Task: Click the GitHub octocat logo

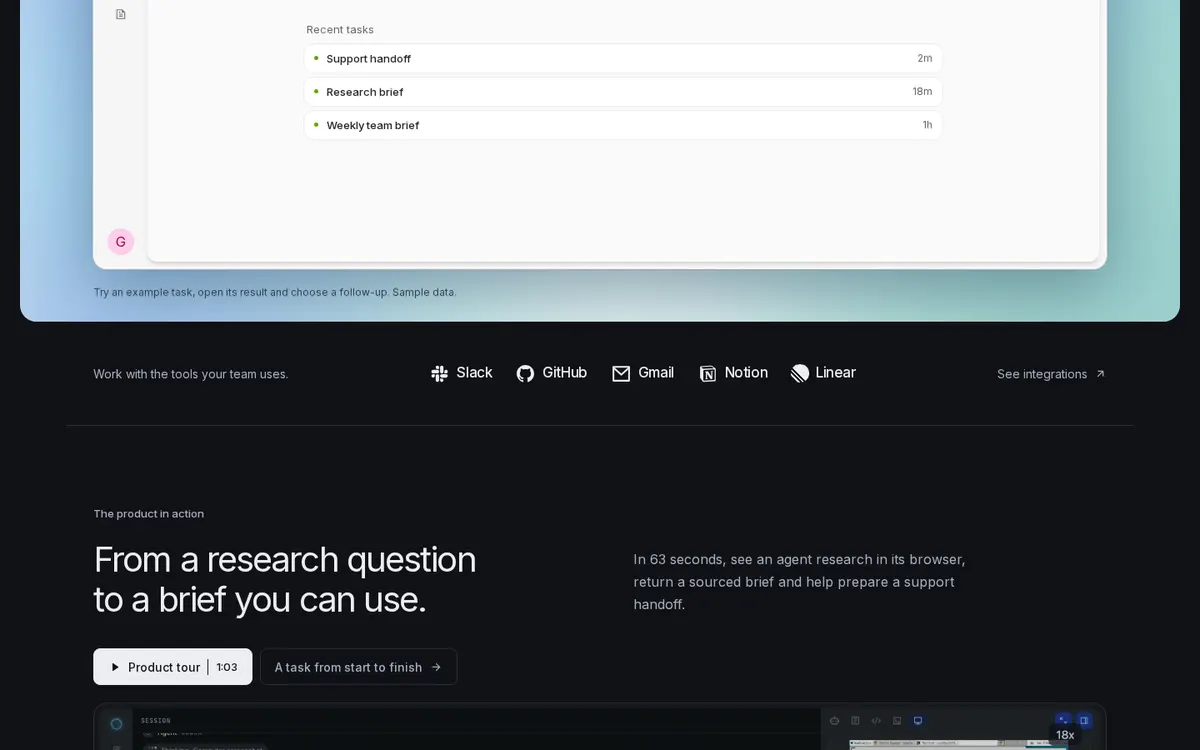Action: [525, 373]
